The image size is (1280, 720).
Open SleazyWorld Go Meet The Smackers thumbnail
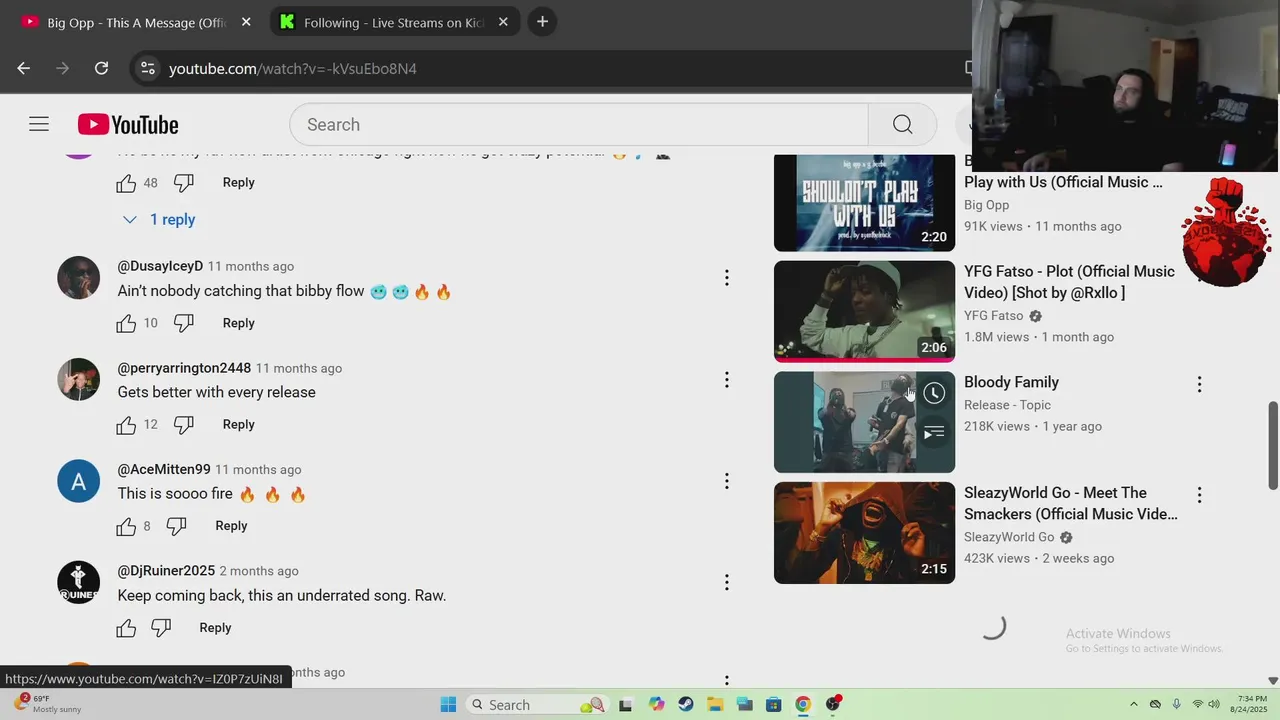[x=864, y=533]
